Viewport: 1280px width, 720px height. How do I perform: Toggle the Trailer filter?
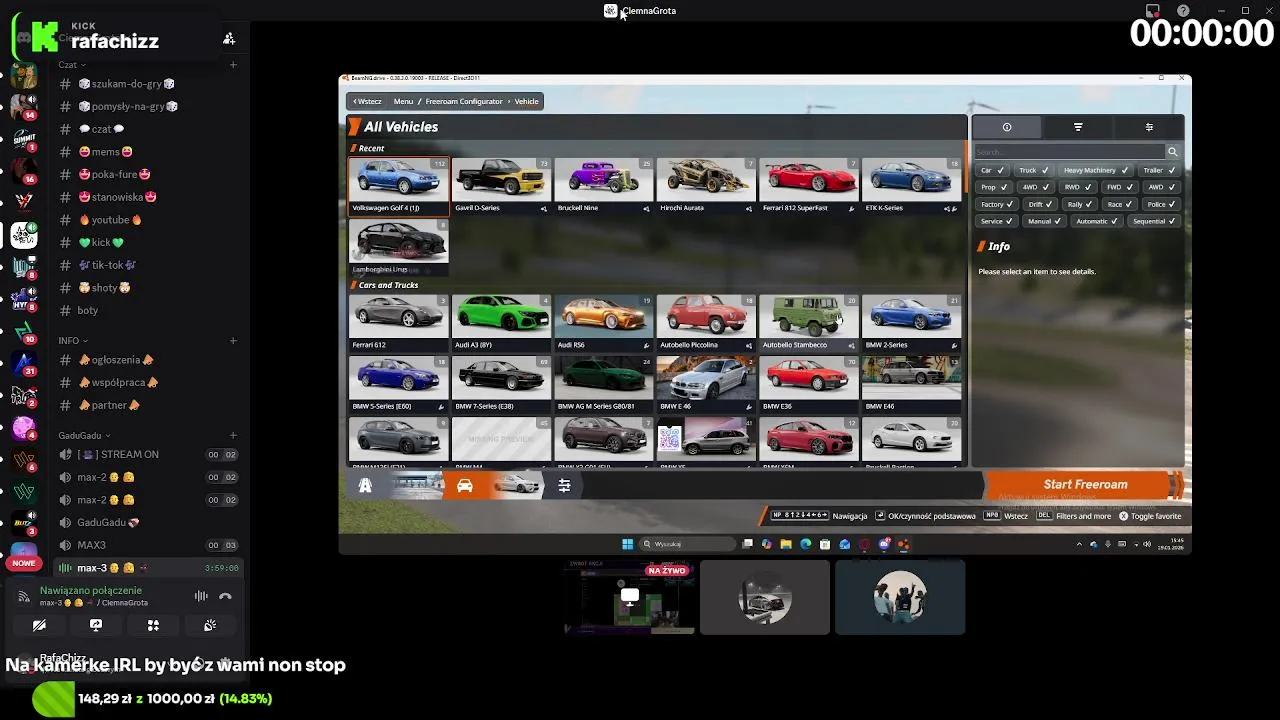[x=1159, y=170]
